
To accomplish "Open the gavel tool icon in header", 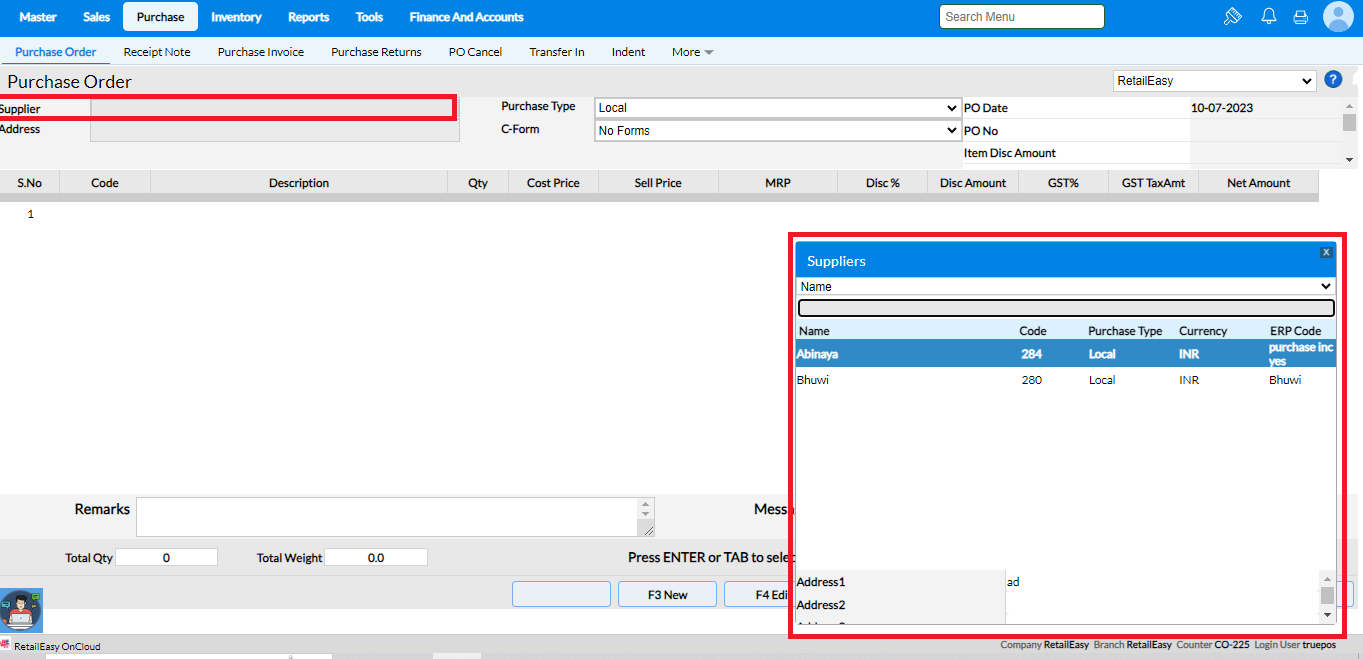I will tap(1232, 16).
